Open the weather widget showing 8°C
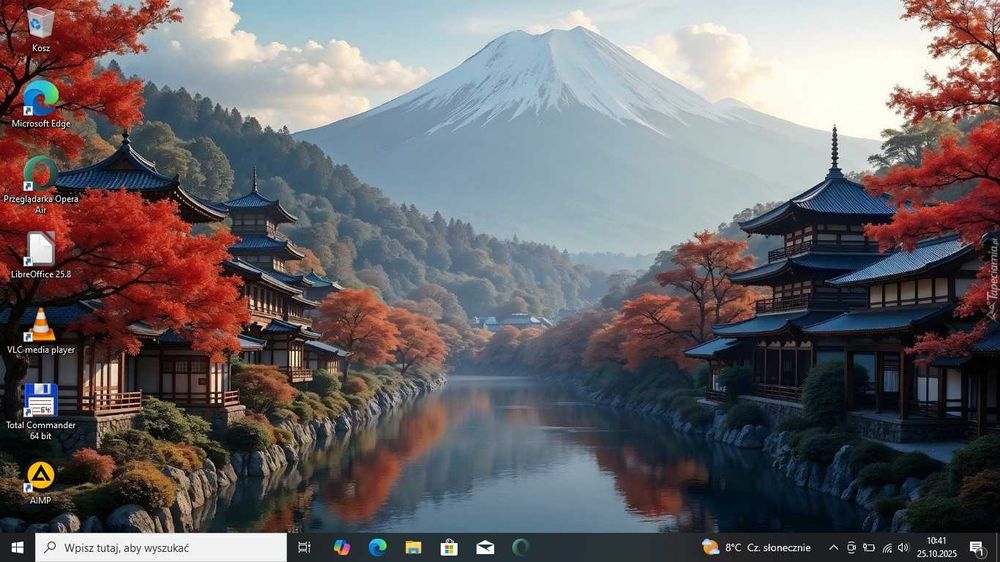Screen dimensions: 1000x562 [756, 547]
